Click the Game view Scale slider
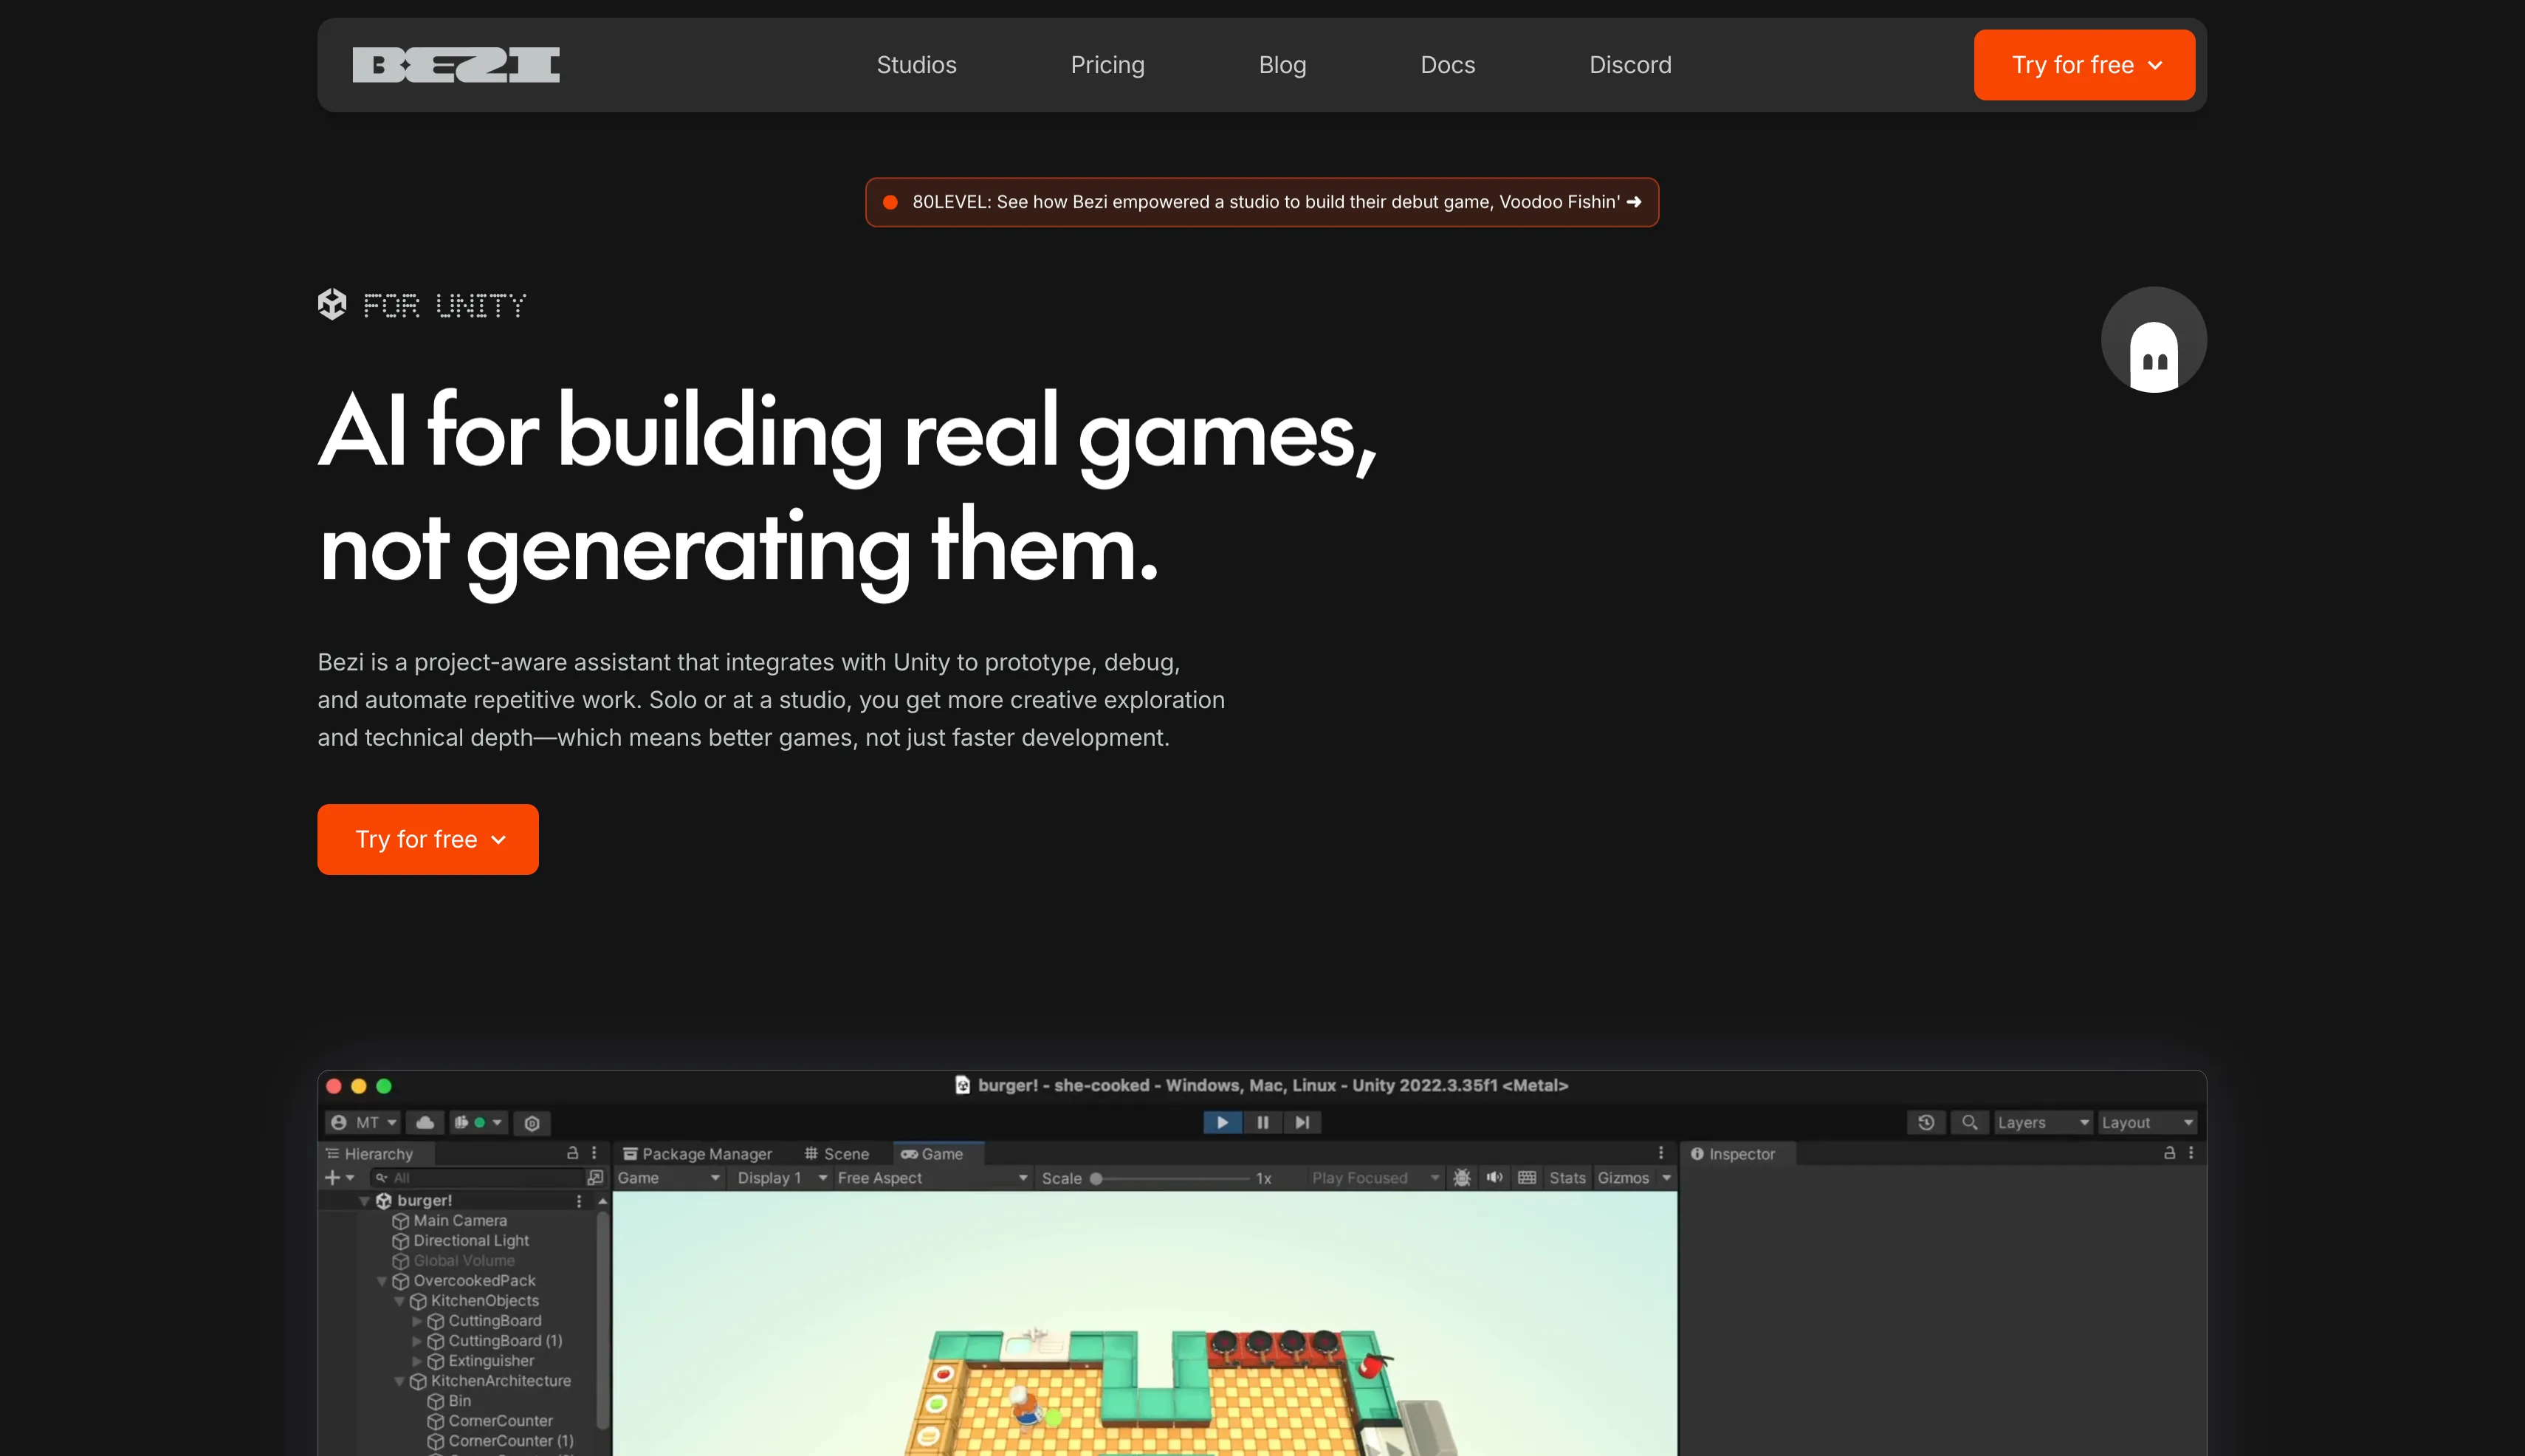 coord(1170,1178)
